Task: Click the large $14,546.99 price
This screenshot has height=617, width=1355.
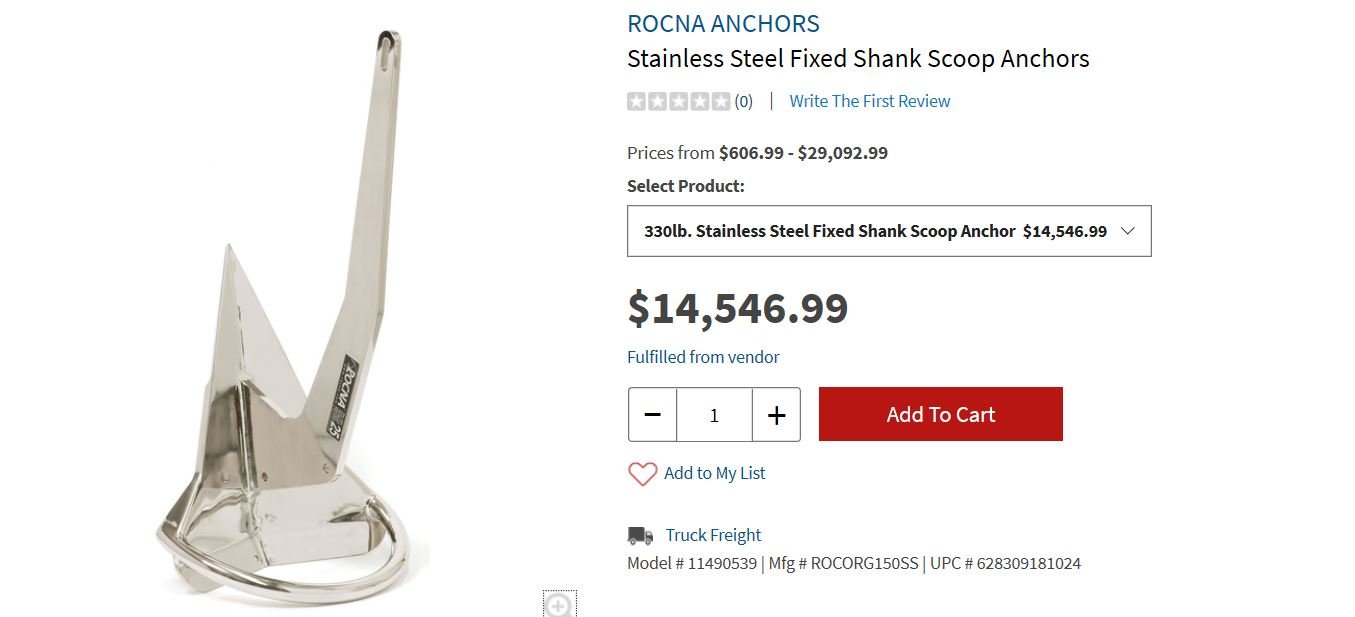Action: pos(738,308)
